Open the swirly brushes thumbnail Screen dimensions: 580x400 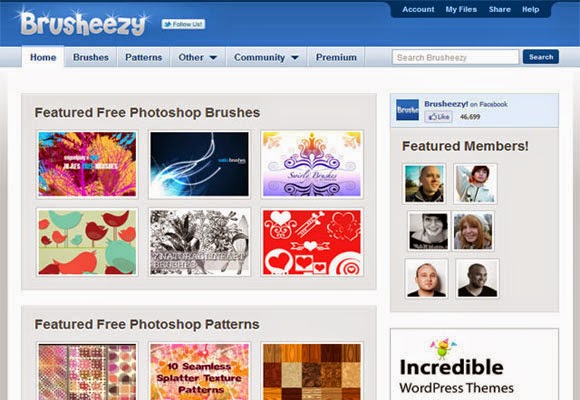coord(311,164)
